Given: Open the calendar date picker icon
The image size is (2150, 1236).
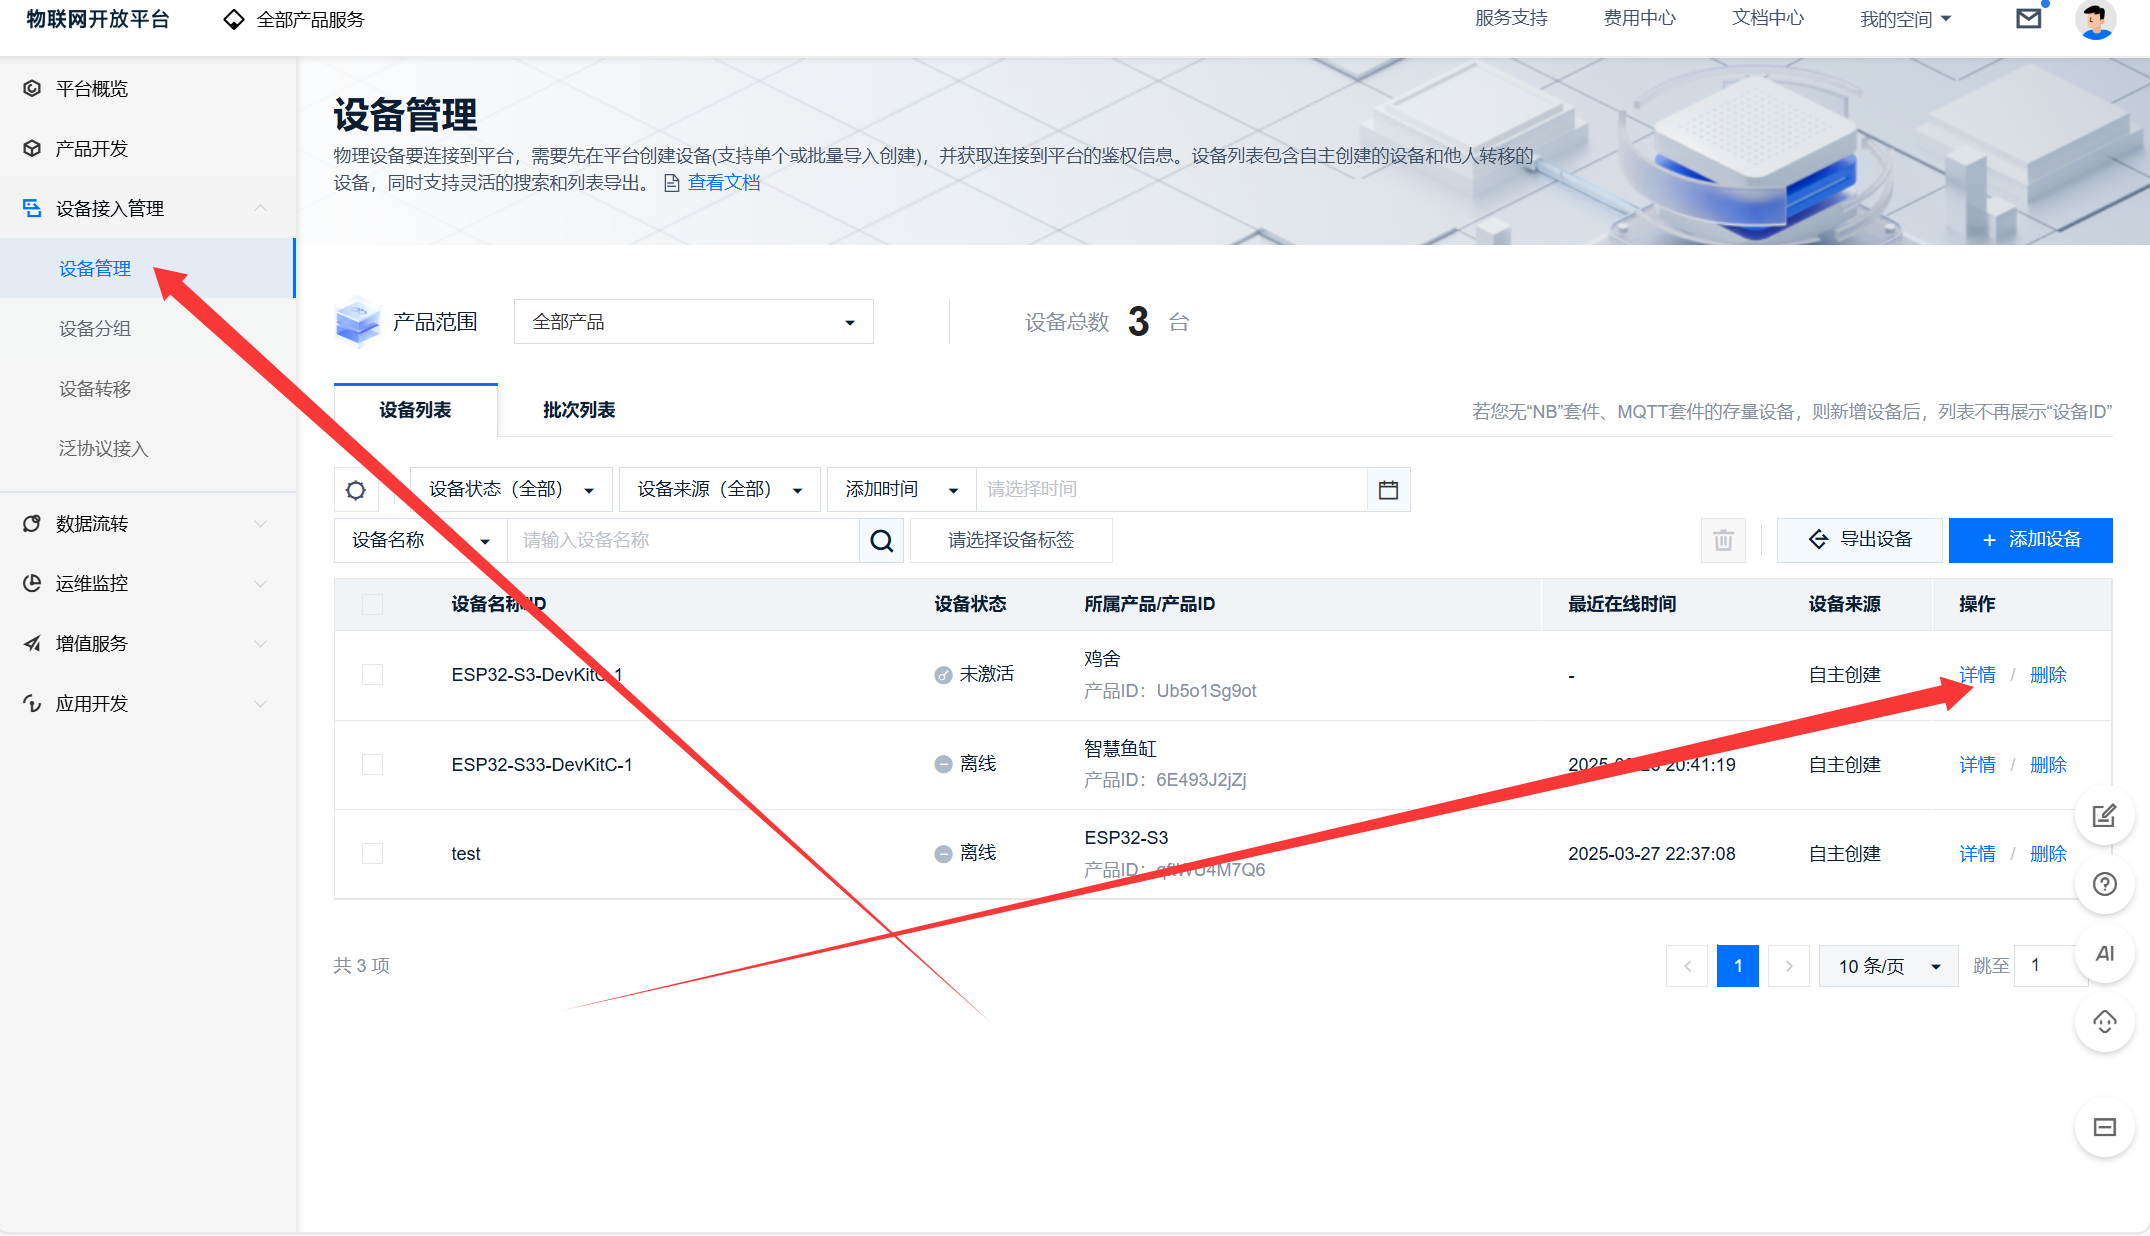Looking at the screenshot, I should tap(1388, 490).
